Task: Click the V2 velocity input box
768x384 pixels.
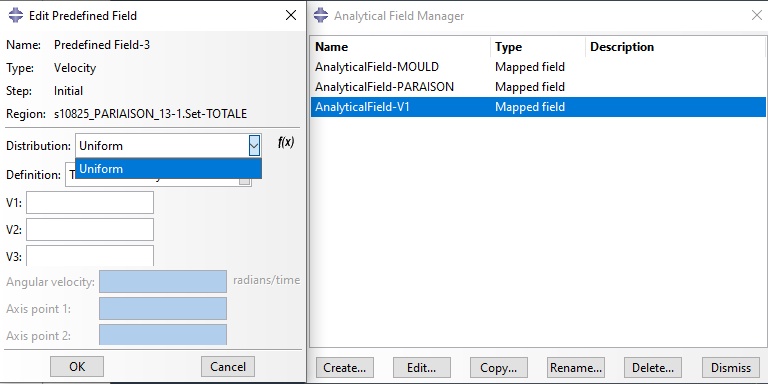Action: (x=90, y=229)
